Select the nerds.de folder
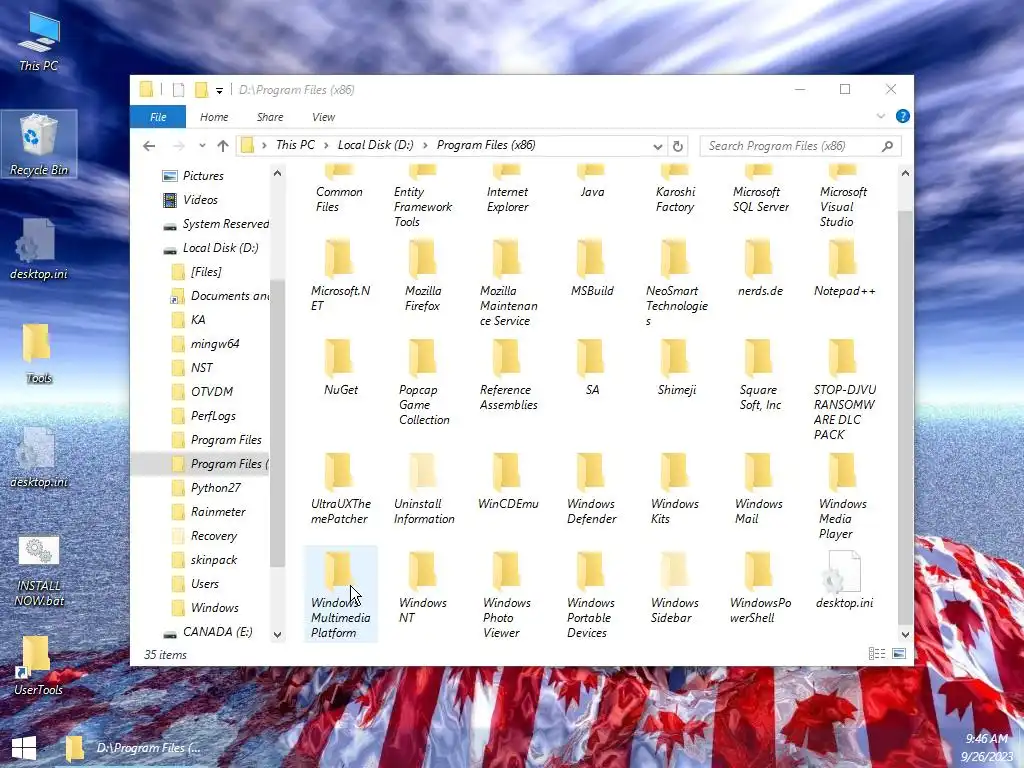The width and height of the screenshot is (1024, 768). coord(760,268)
